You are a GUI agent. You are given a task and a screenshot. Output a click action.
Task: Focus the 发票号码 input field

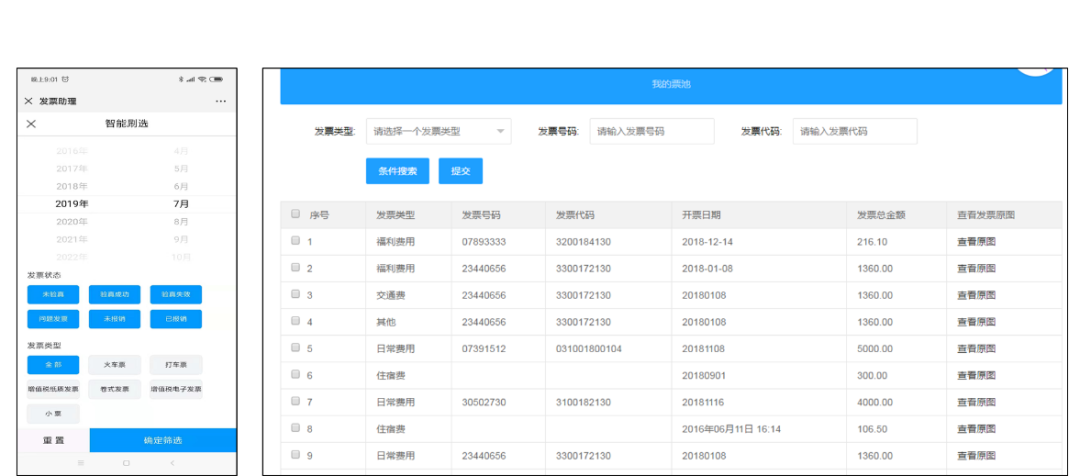(x=651, y=131)
